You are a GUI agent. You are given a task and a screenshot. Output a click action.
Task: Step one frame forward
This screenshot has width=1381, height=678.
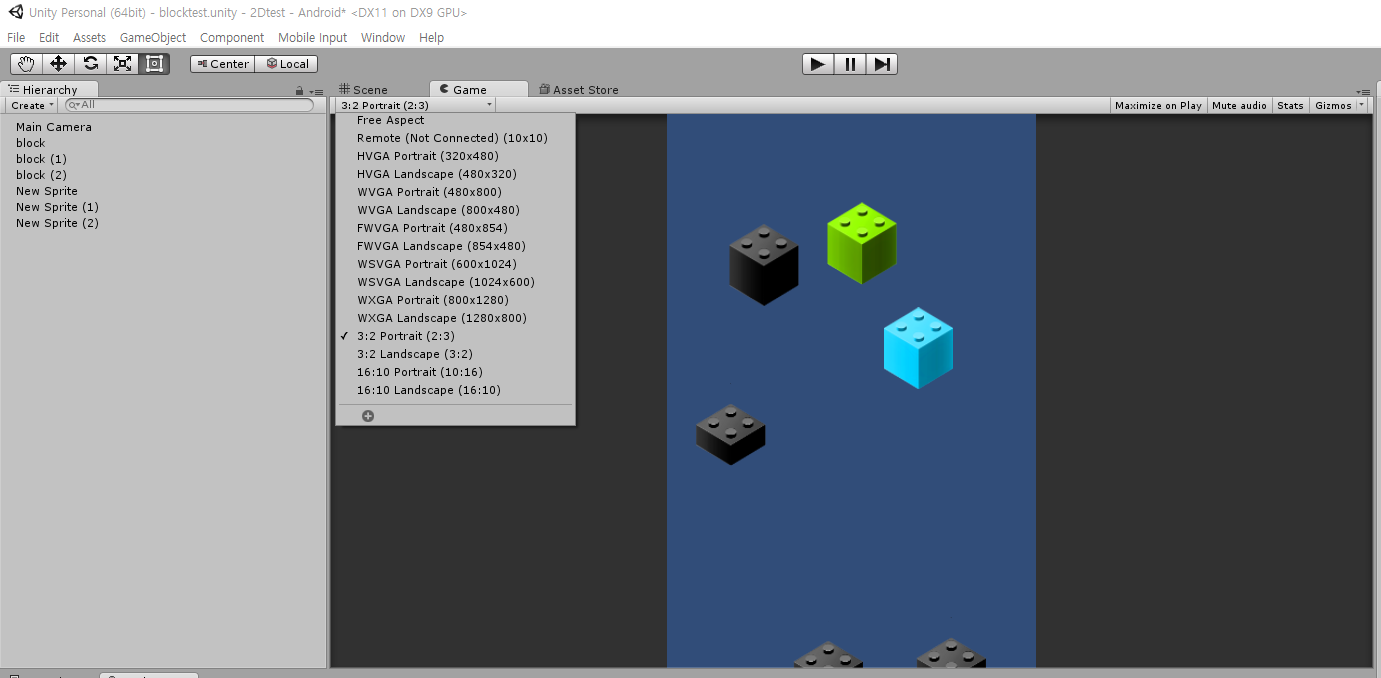pos(882,64)
